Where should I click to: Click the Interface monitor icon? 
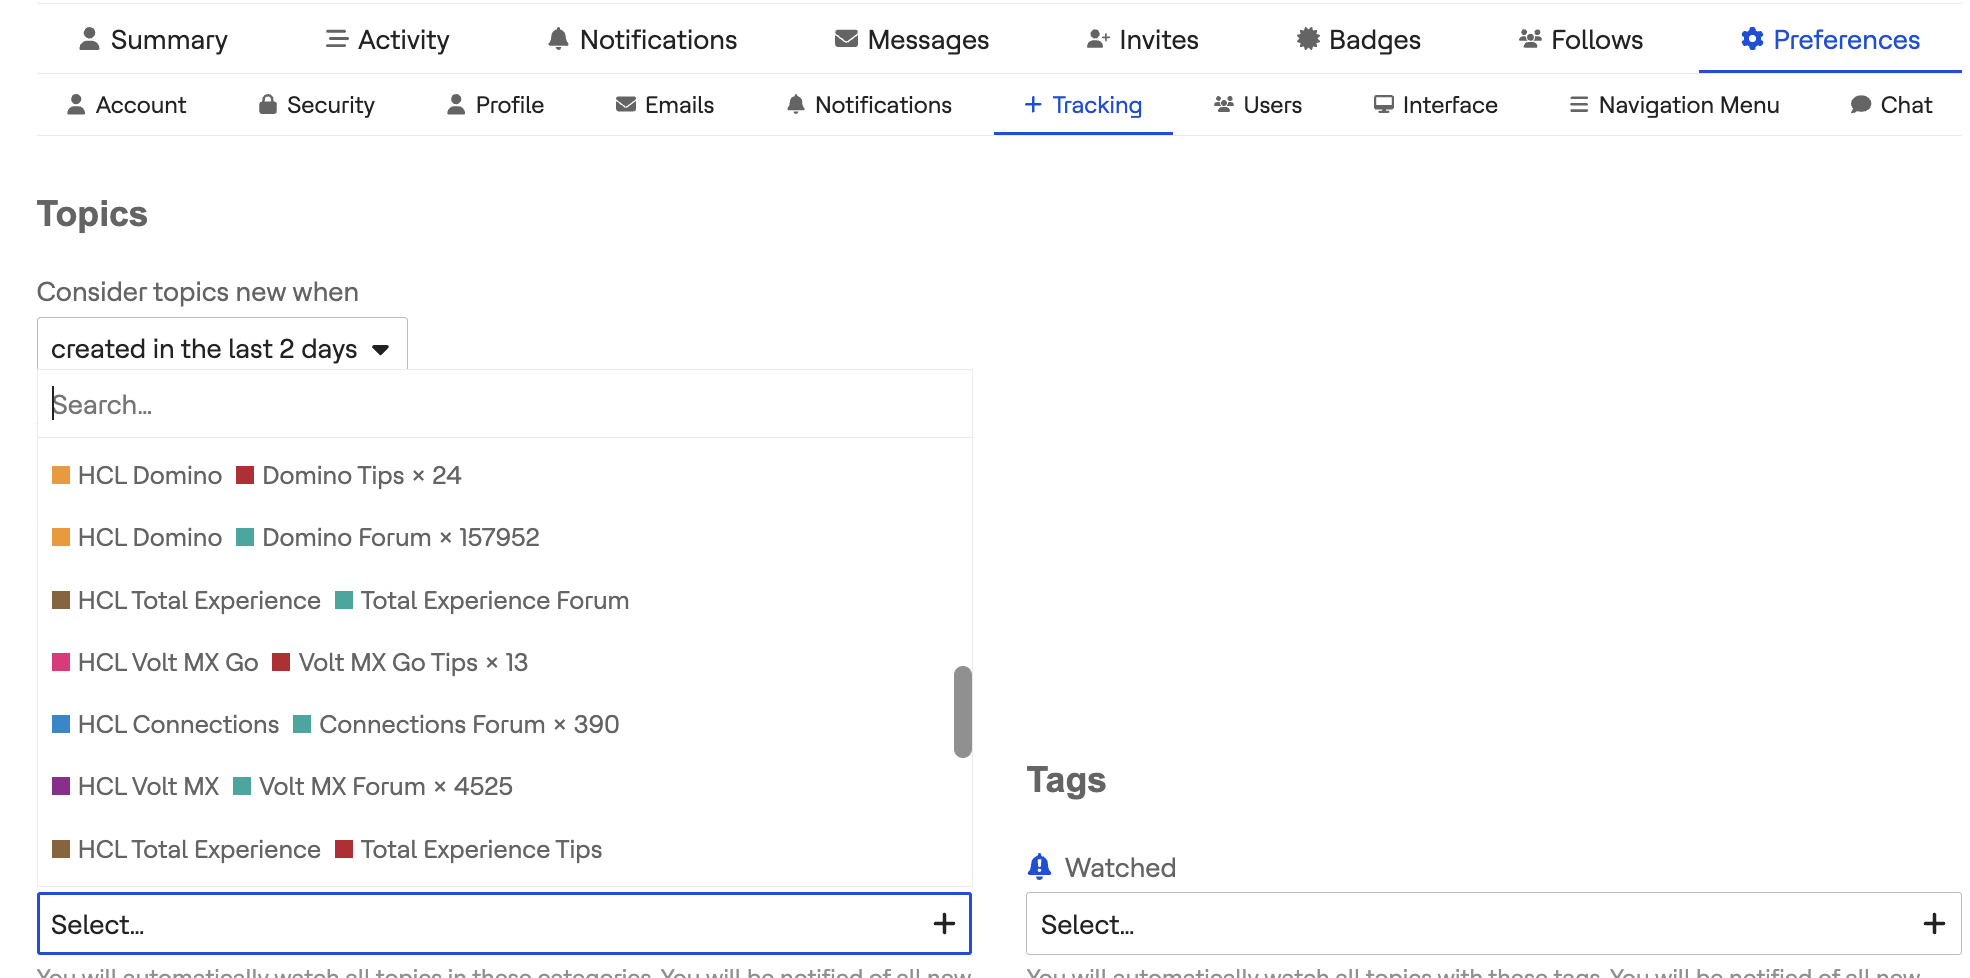1383,105
